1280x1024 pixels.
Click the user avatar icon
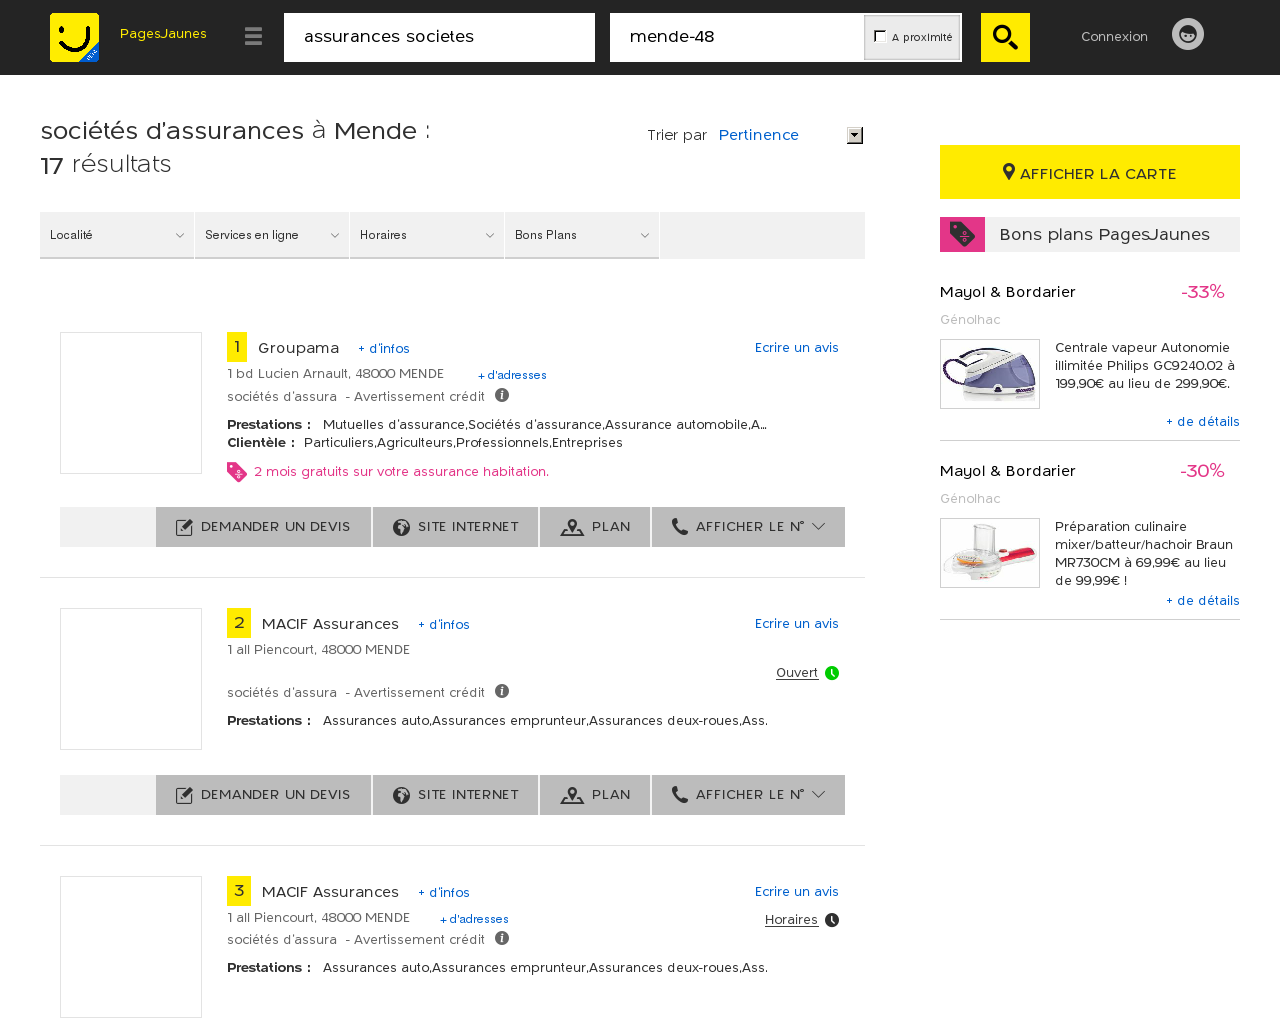[1188, 34]
